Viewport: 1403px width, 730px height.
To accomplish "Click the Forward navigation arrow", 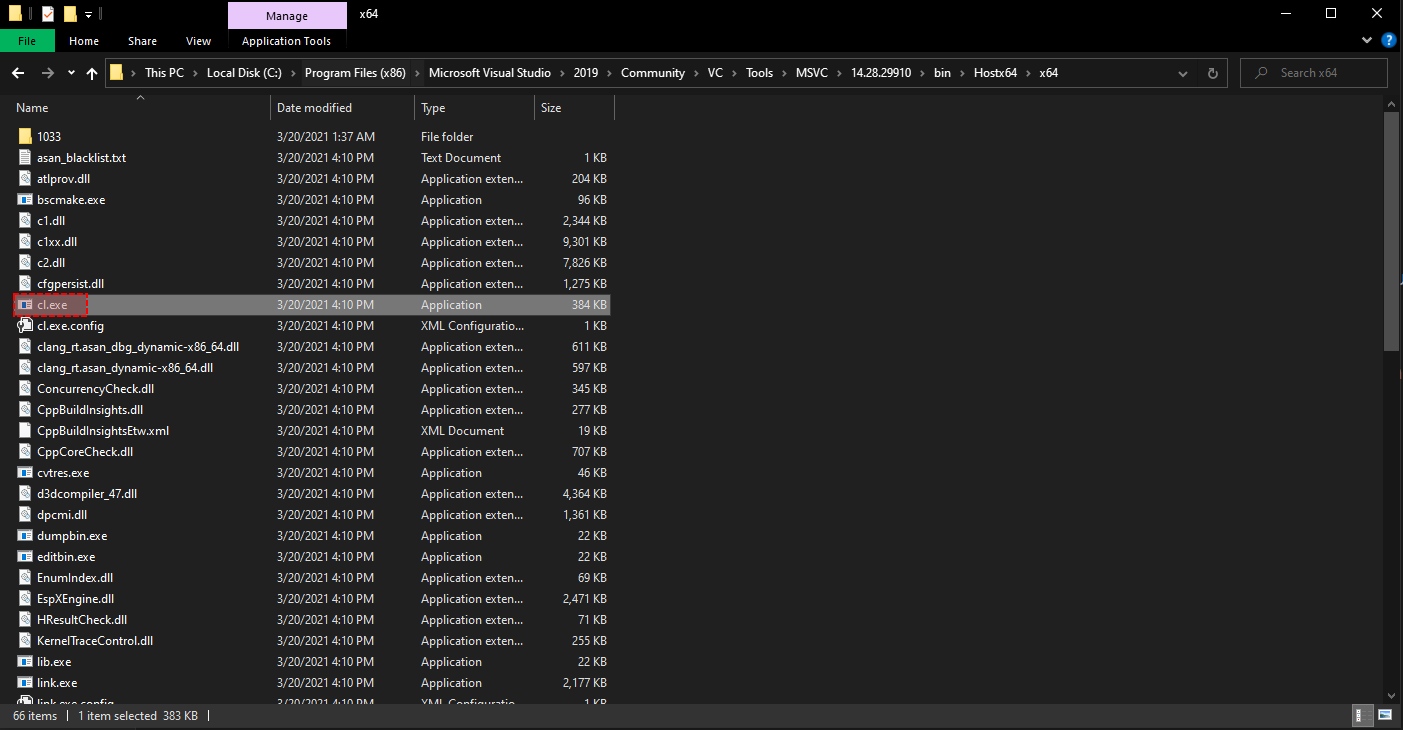I will point(47,73).
